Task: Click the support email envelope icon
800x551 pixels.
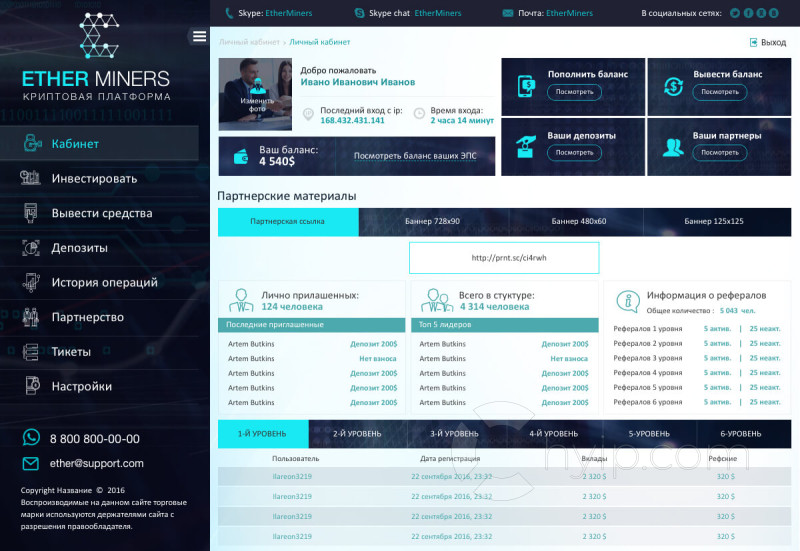Action: coord(31,463)
